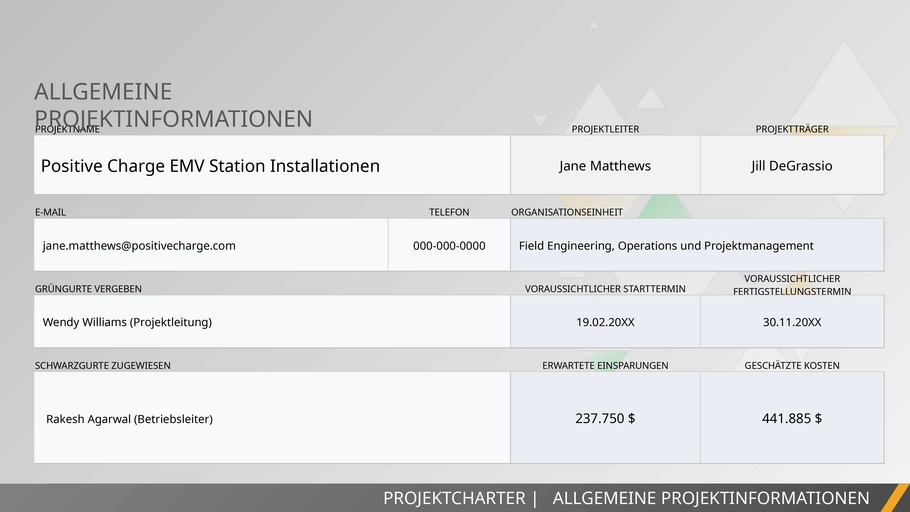Screen dimensions: 910x512
Task: Click the 'PROJEKTNAME' label
Action: pyautogui.click(x=67, y=129)
